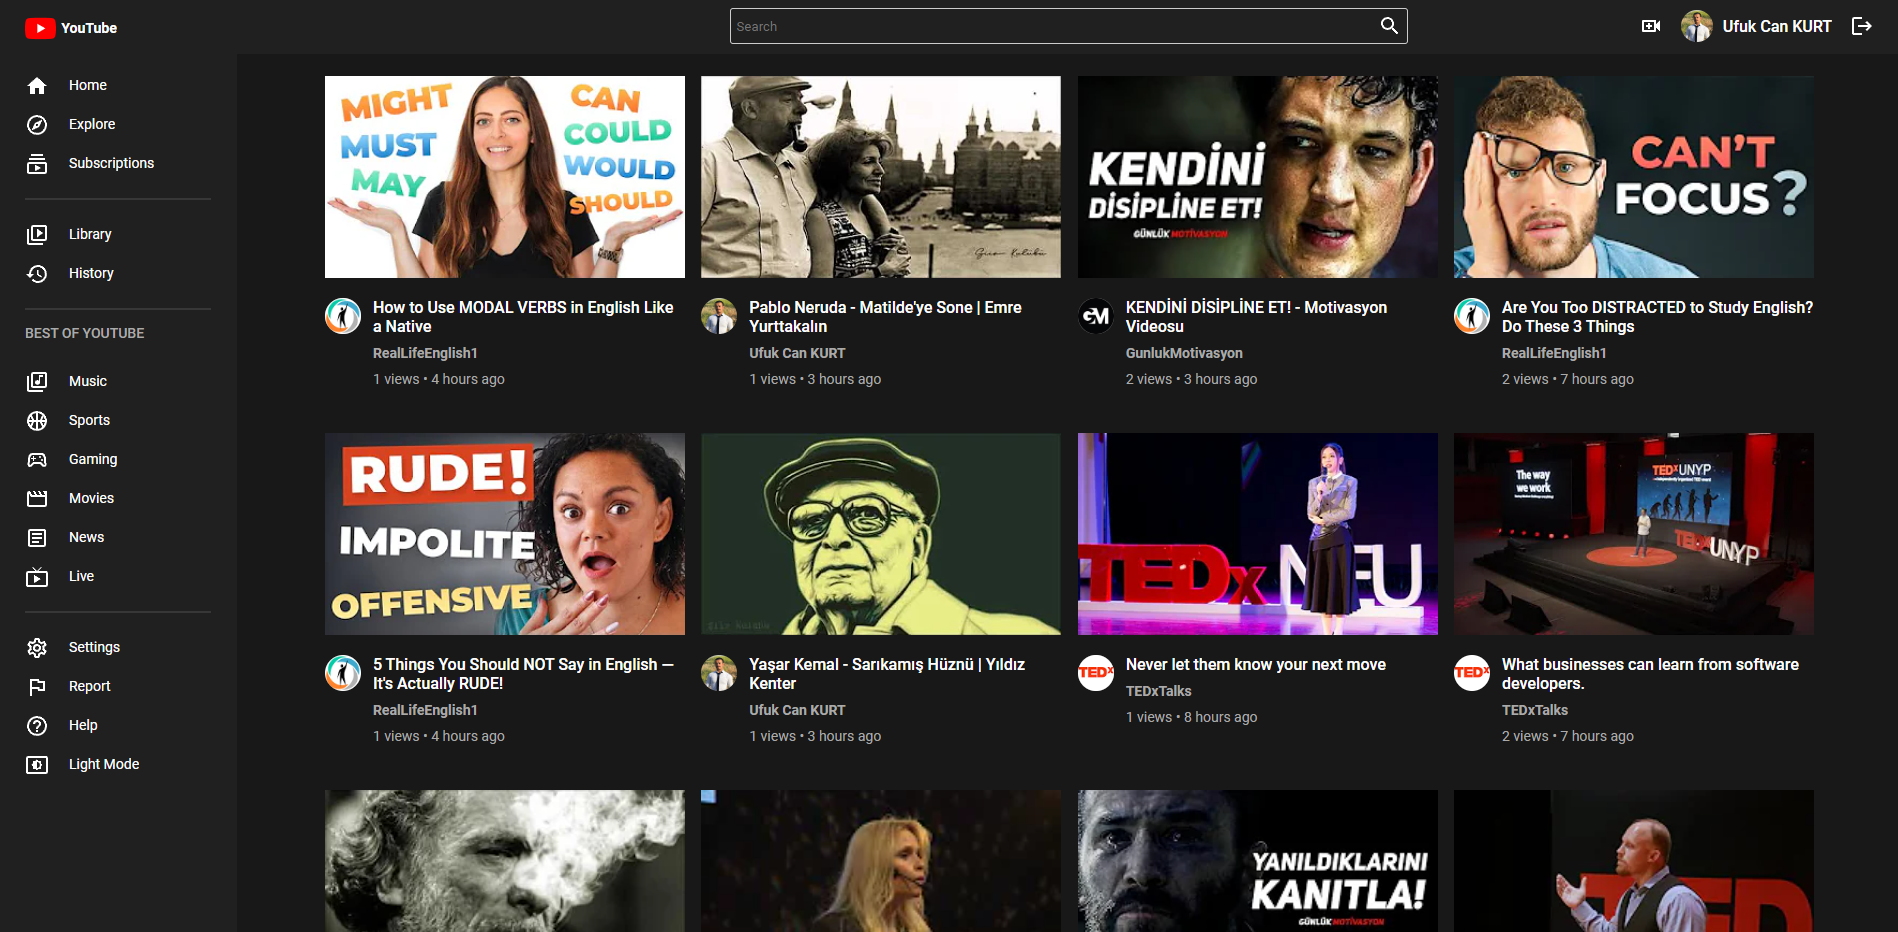Open the TEDxNEU speaker thumbnail

point(1258,534)
